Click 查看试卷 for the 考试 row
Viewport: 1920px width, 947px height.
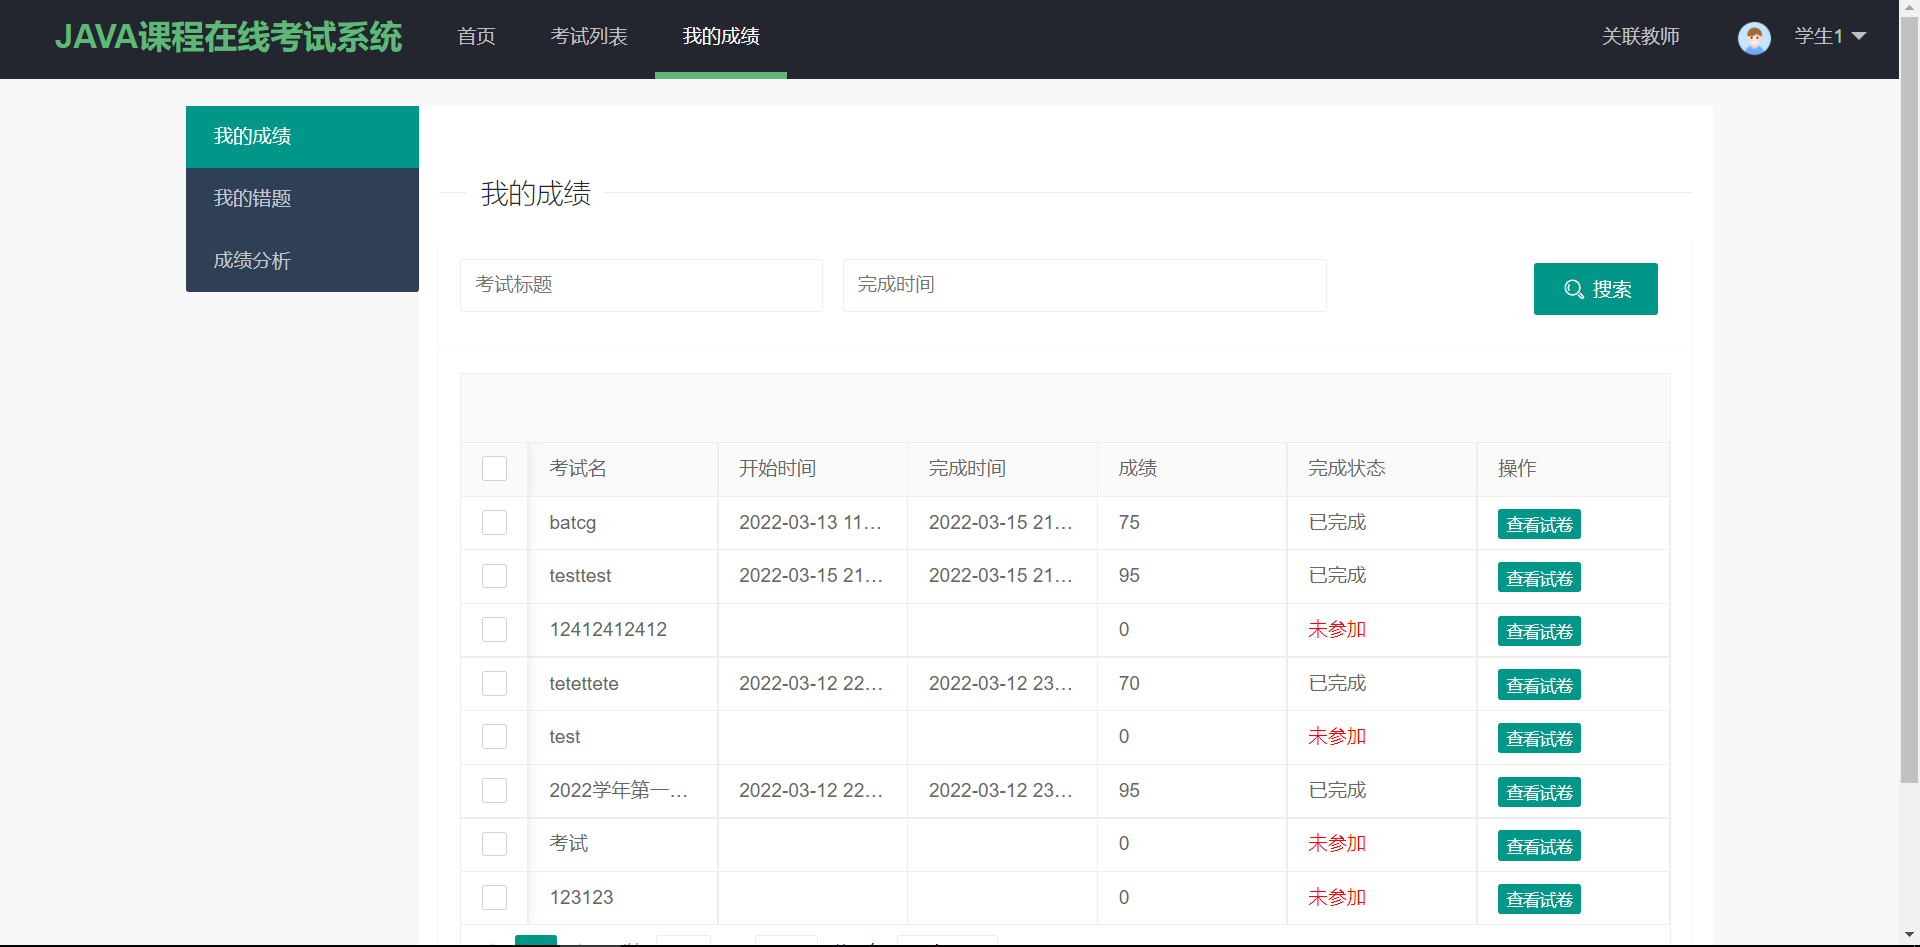click(1539, 846)
